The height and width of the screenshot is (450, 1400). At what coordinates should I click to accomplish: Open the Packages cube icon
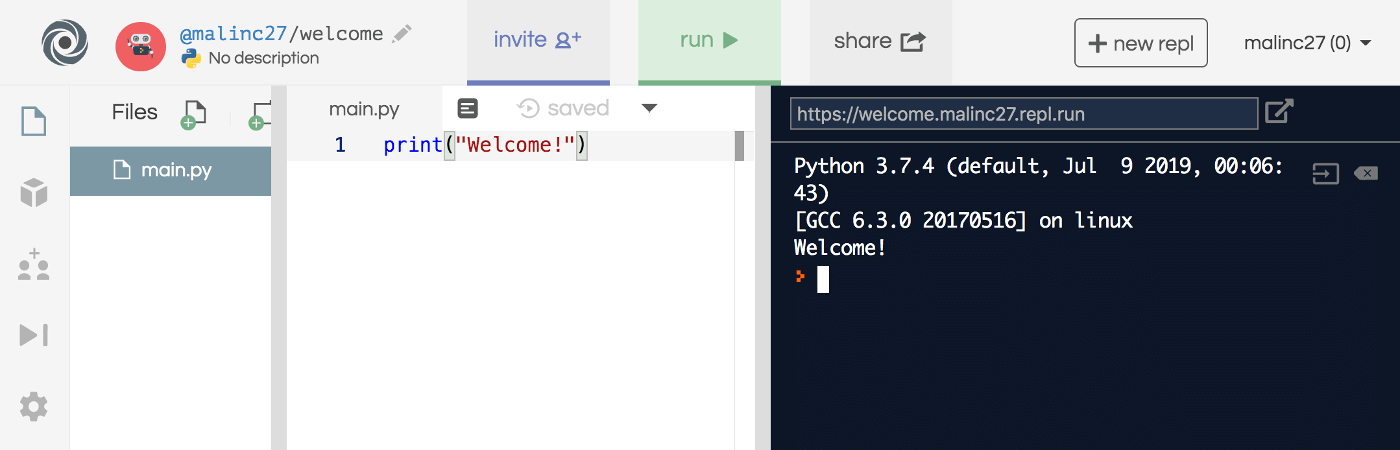pos(34,193)
